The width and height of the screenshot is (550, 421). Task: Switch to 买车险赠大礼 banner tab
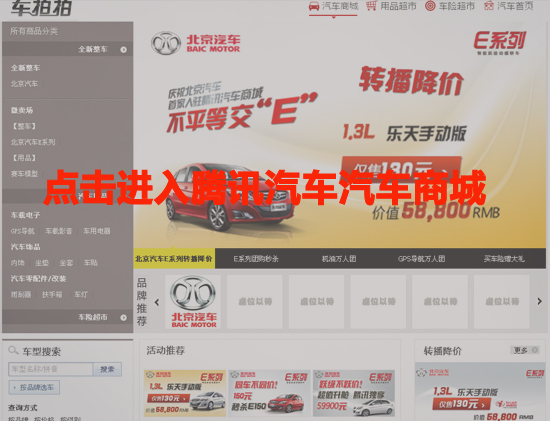[x=504, y=259]
